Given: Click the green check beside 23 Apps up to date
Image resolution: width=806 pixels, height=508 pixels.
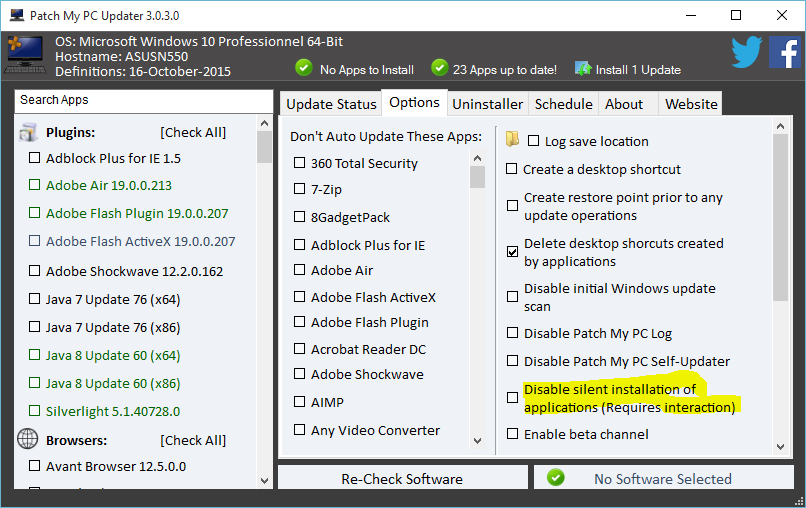Looking at the screenshot, I should pos(439,67).
